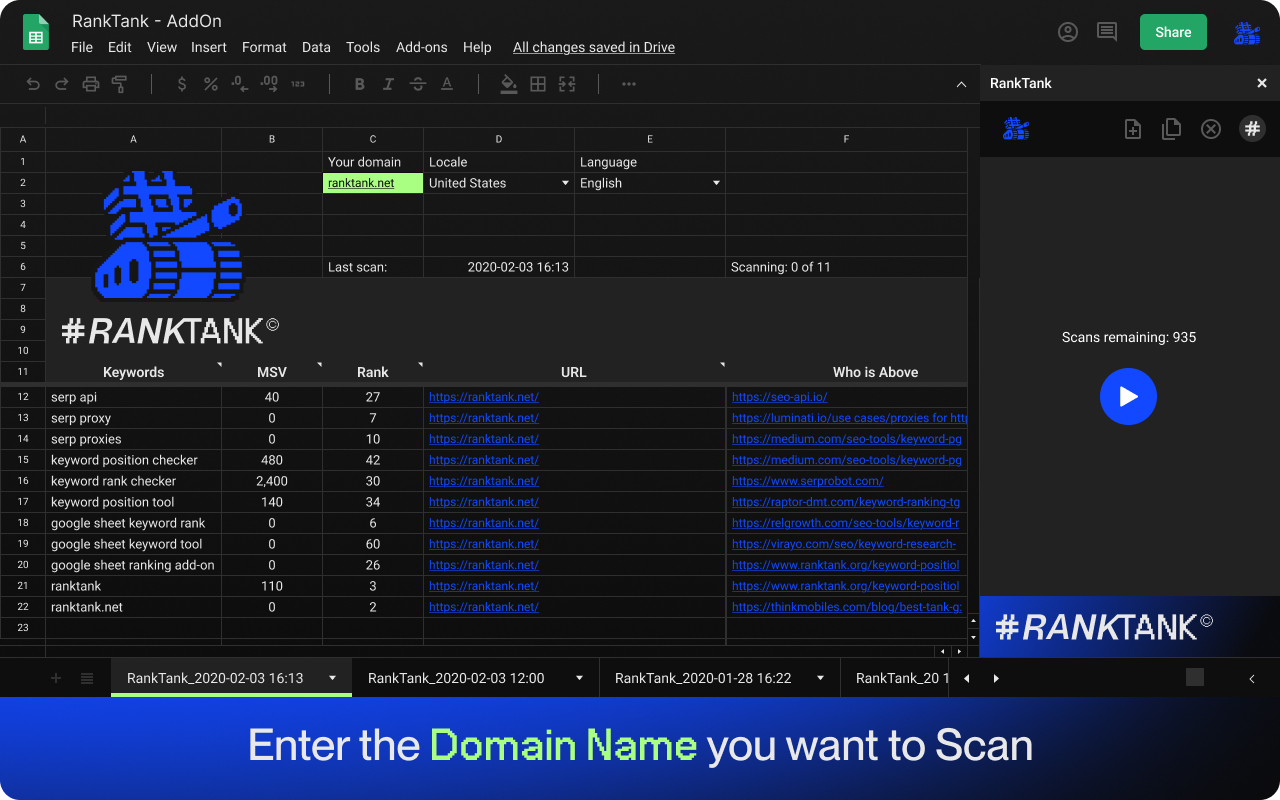Open the all sheets list icon
The height and width of the screenshot is (800, 1280).
87,678
